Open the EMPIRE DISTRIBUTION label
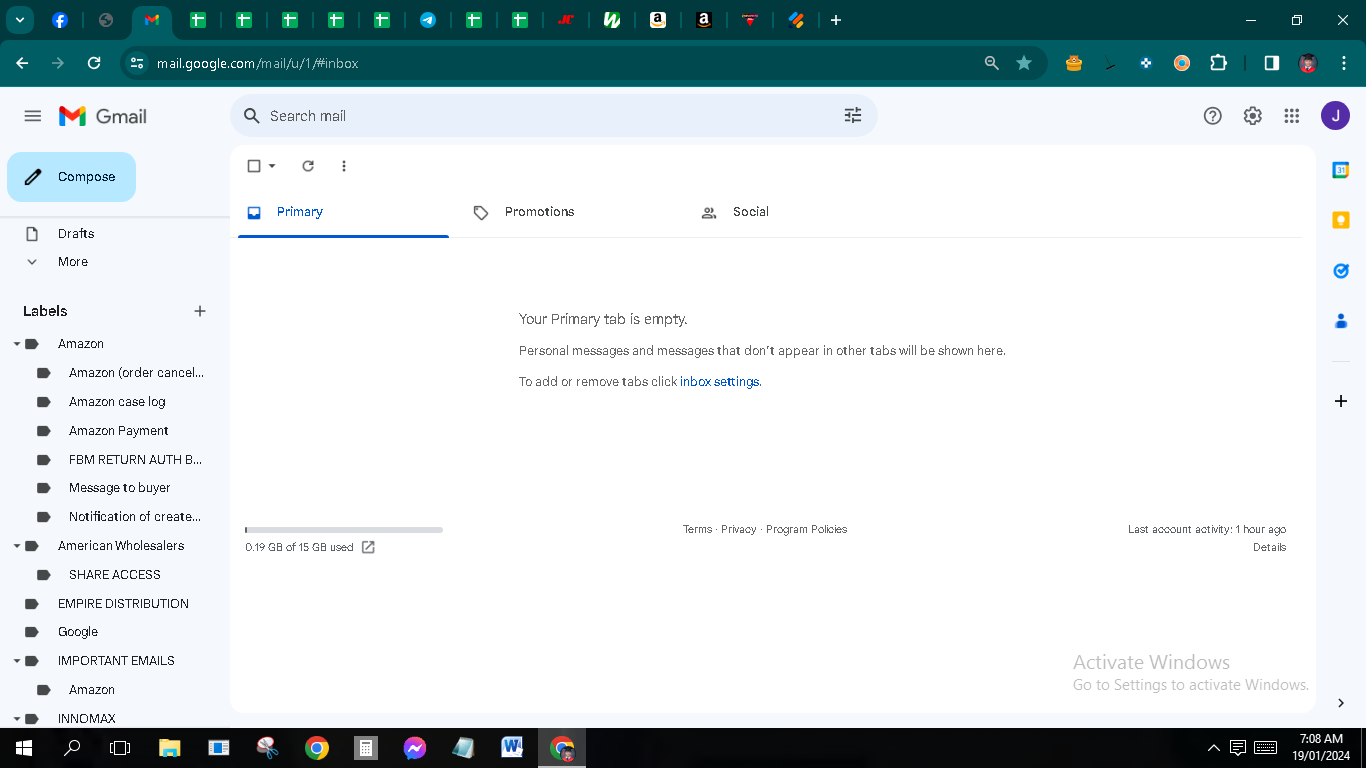This screenshot has height=768, width=1366. click(x=123, y=604)
